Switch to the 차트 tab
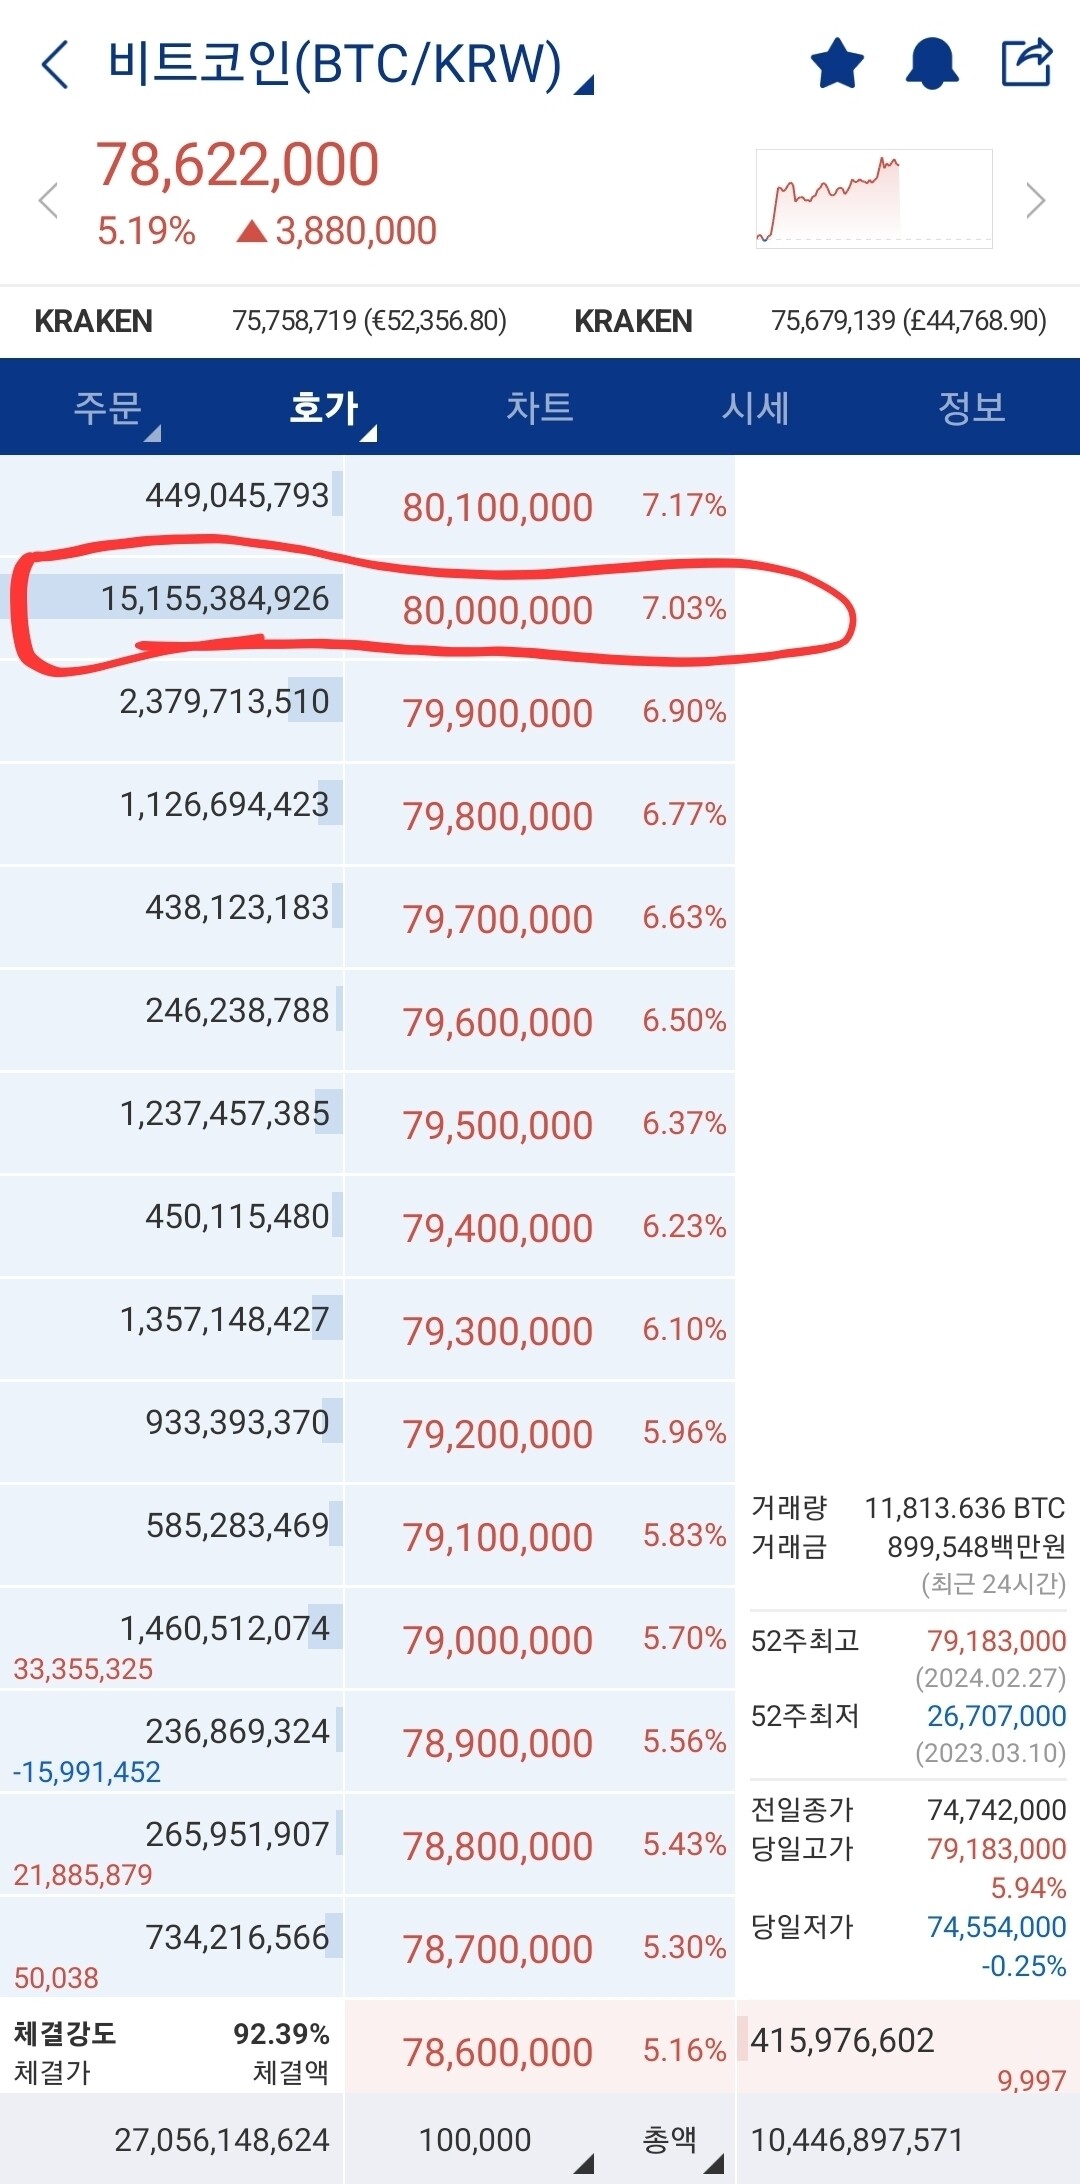Viewport: 1080px width, 2184px height. pyautogui.click(x=540, y=406)
